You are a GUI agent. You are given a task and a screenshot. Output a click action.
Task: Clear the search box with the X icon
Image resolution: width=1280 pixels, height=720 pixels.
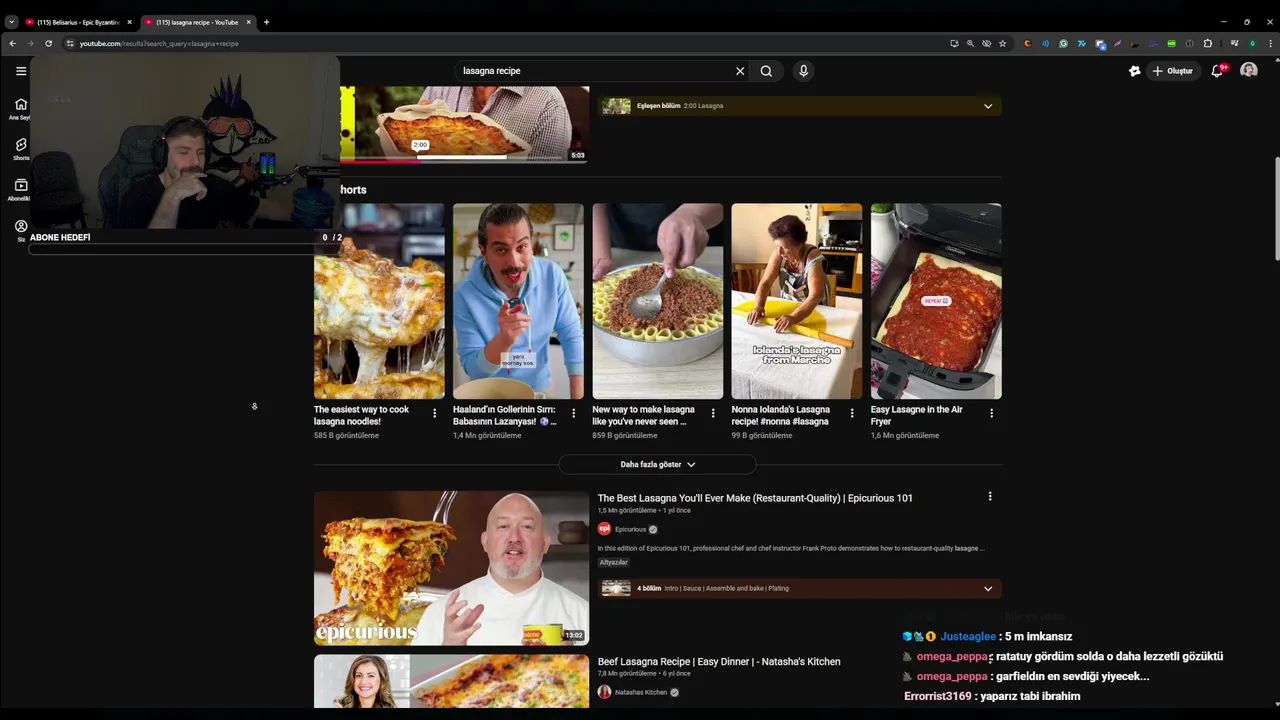pyautogui.click(x=740, y=71)
